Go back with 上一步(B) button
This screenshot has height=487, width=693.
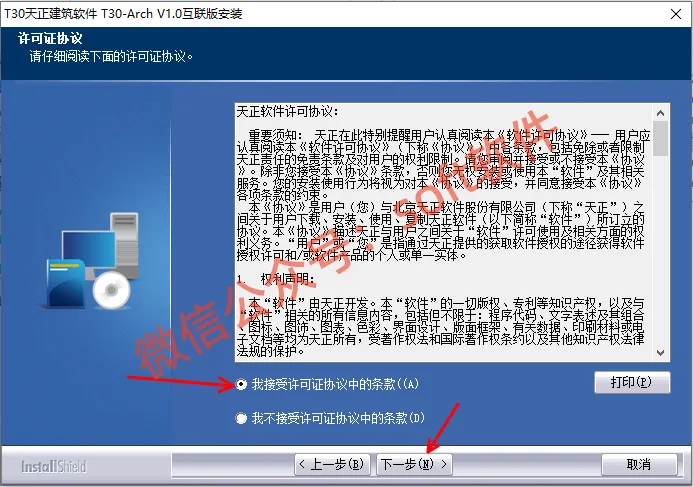(332, 464)
